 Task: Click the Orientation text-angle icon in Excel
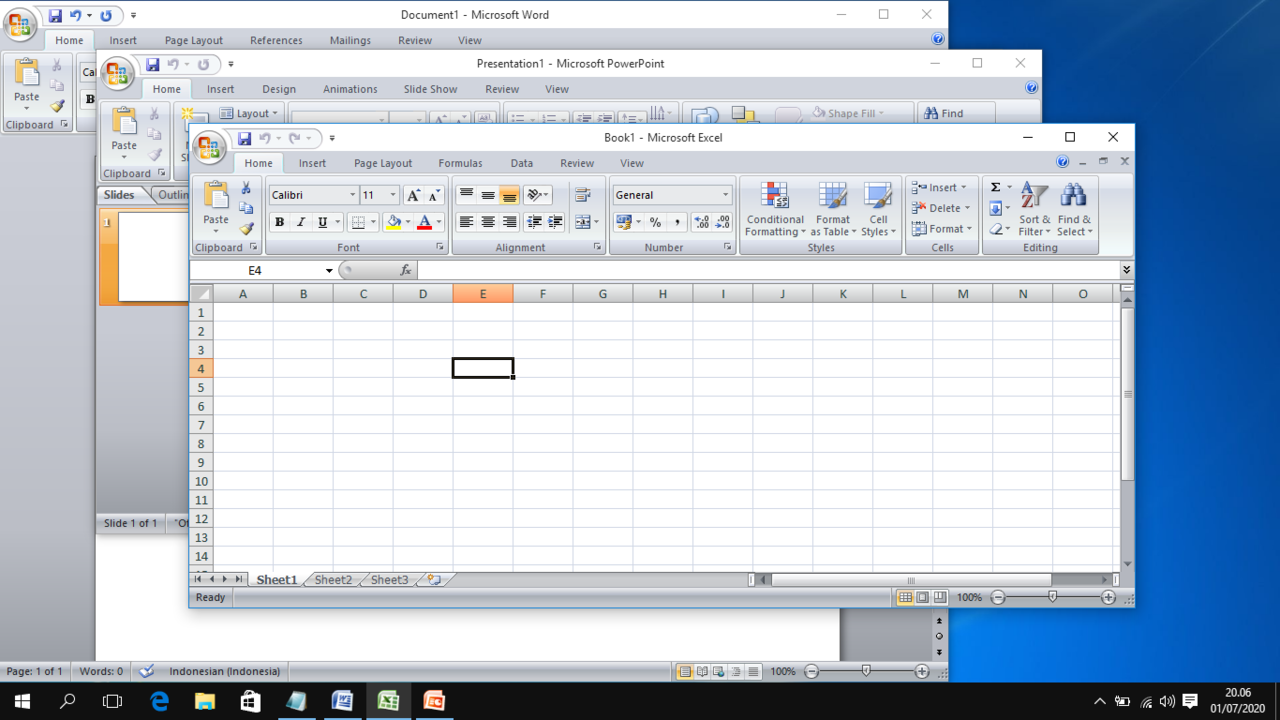point(534,195)
